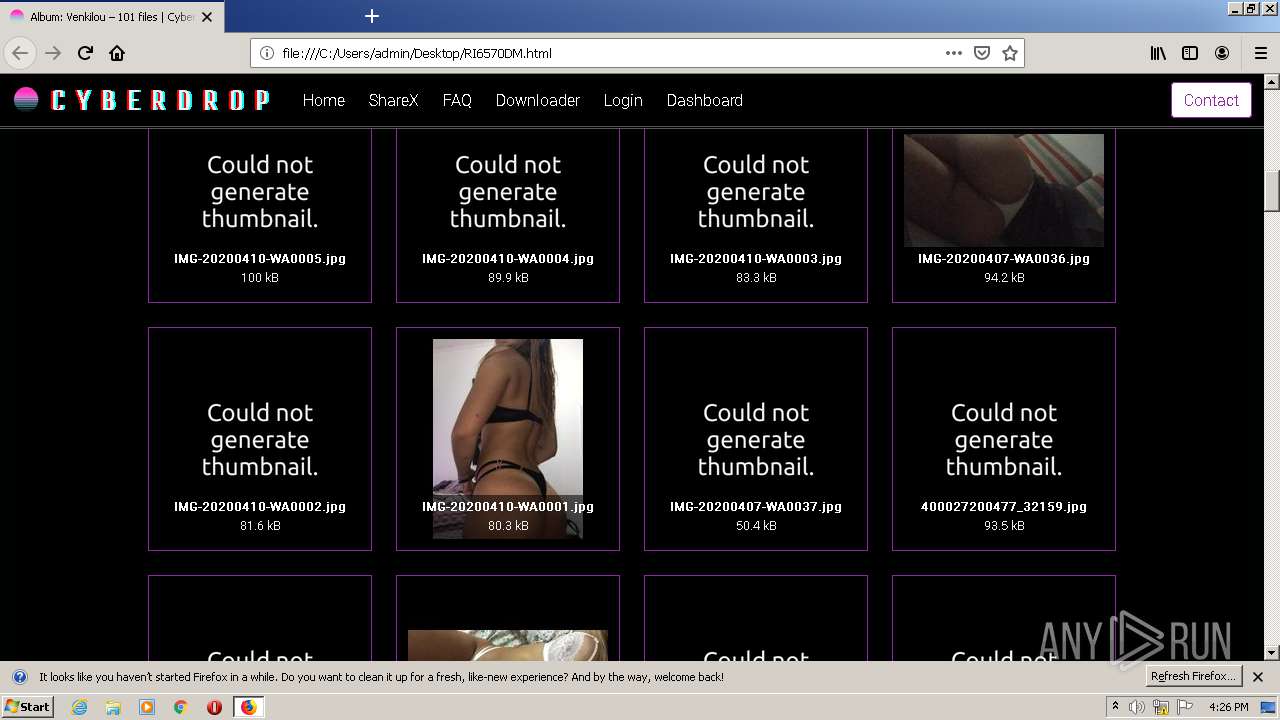Open IMG-20200410-WA0003.jpg file link
The image size is (1280, 720).
pyautogui.click(x=756, y=258)
